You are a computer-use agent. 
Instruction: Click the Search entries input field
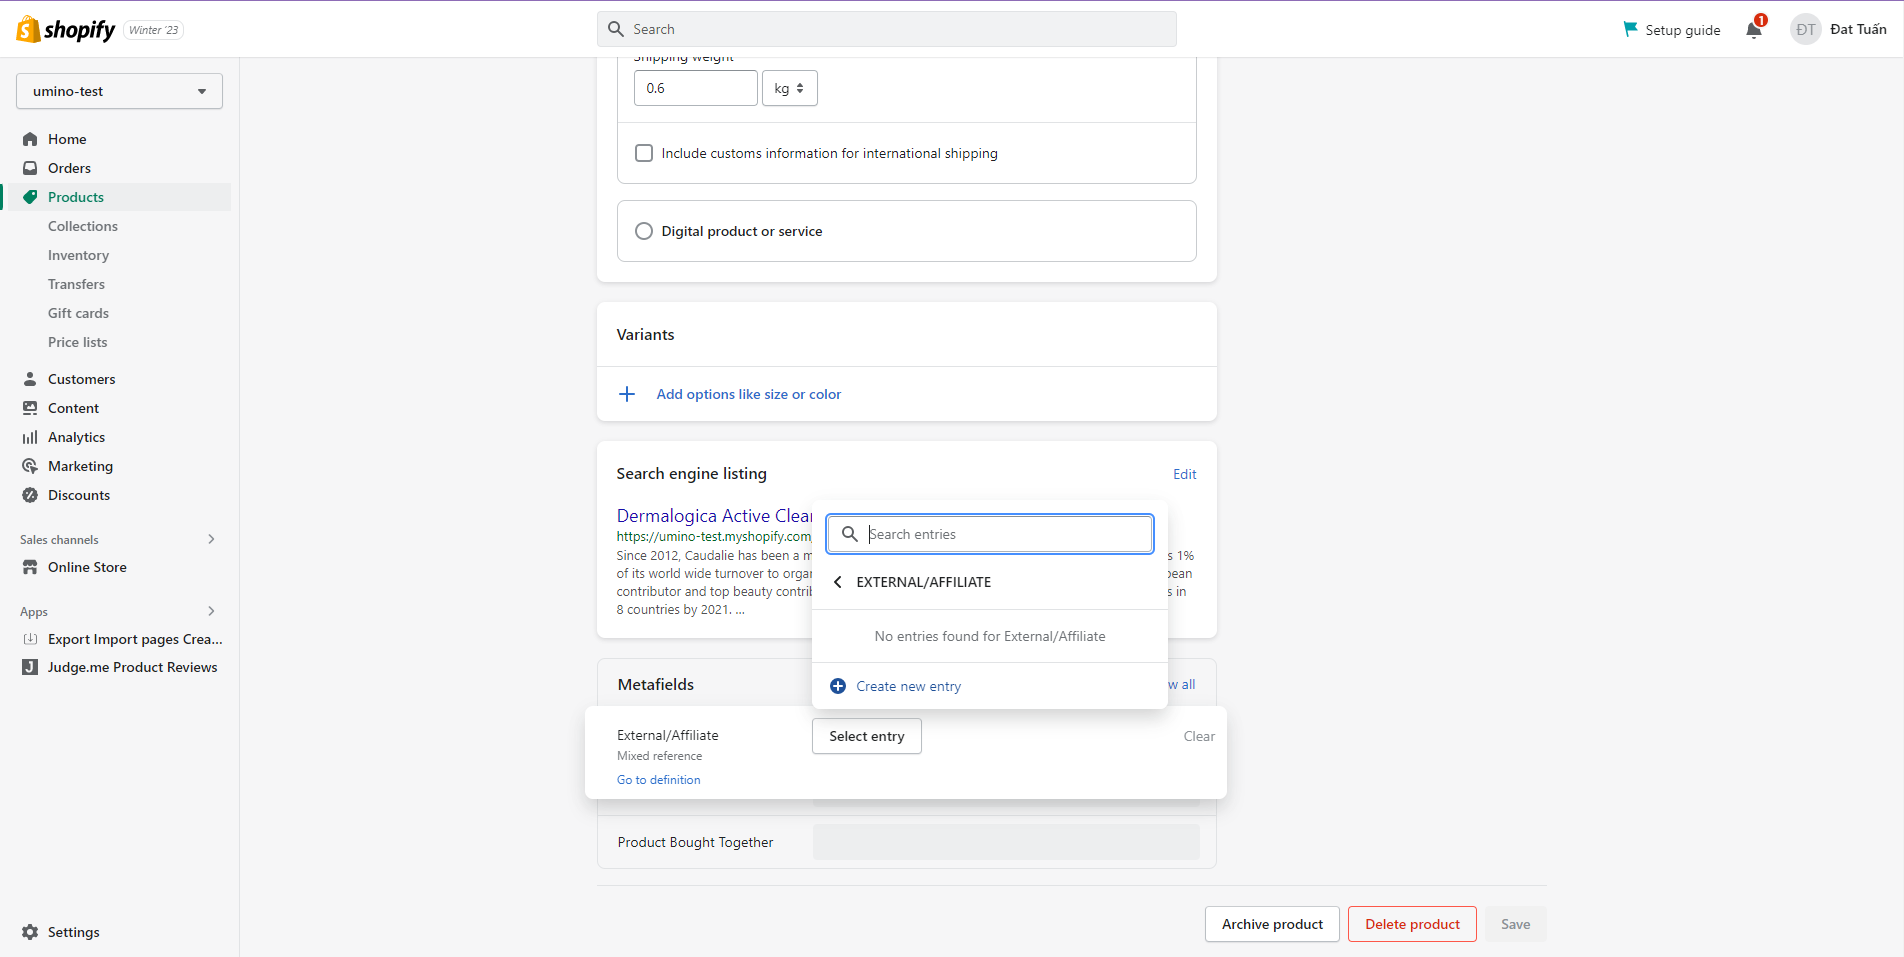coord(1005,534)
